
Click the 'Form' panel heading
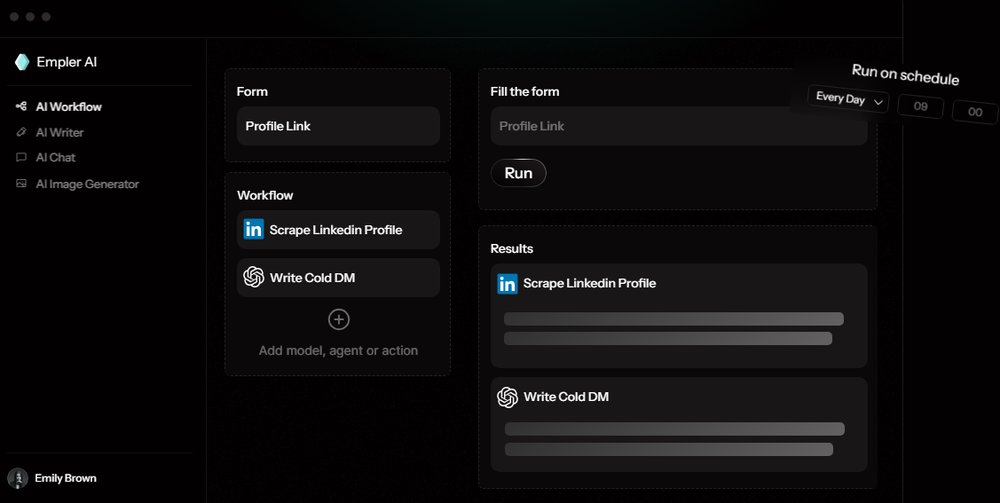click(x=252, y=92)
